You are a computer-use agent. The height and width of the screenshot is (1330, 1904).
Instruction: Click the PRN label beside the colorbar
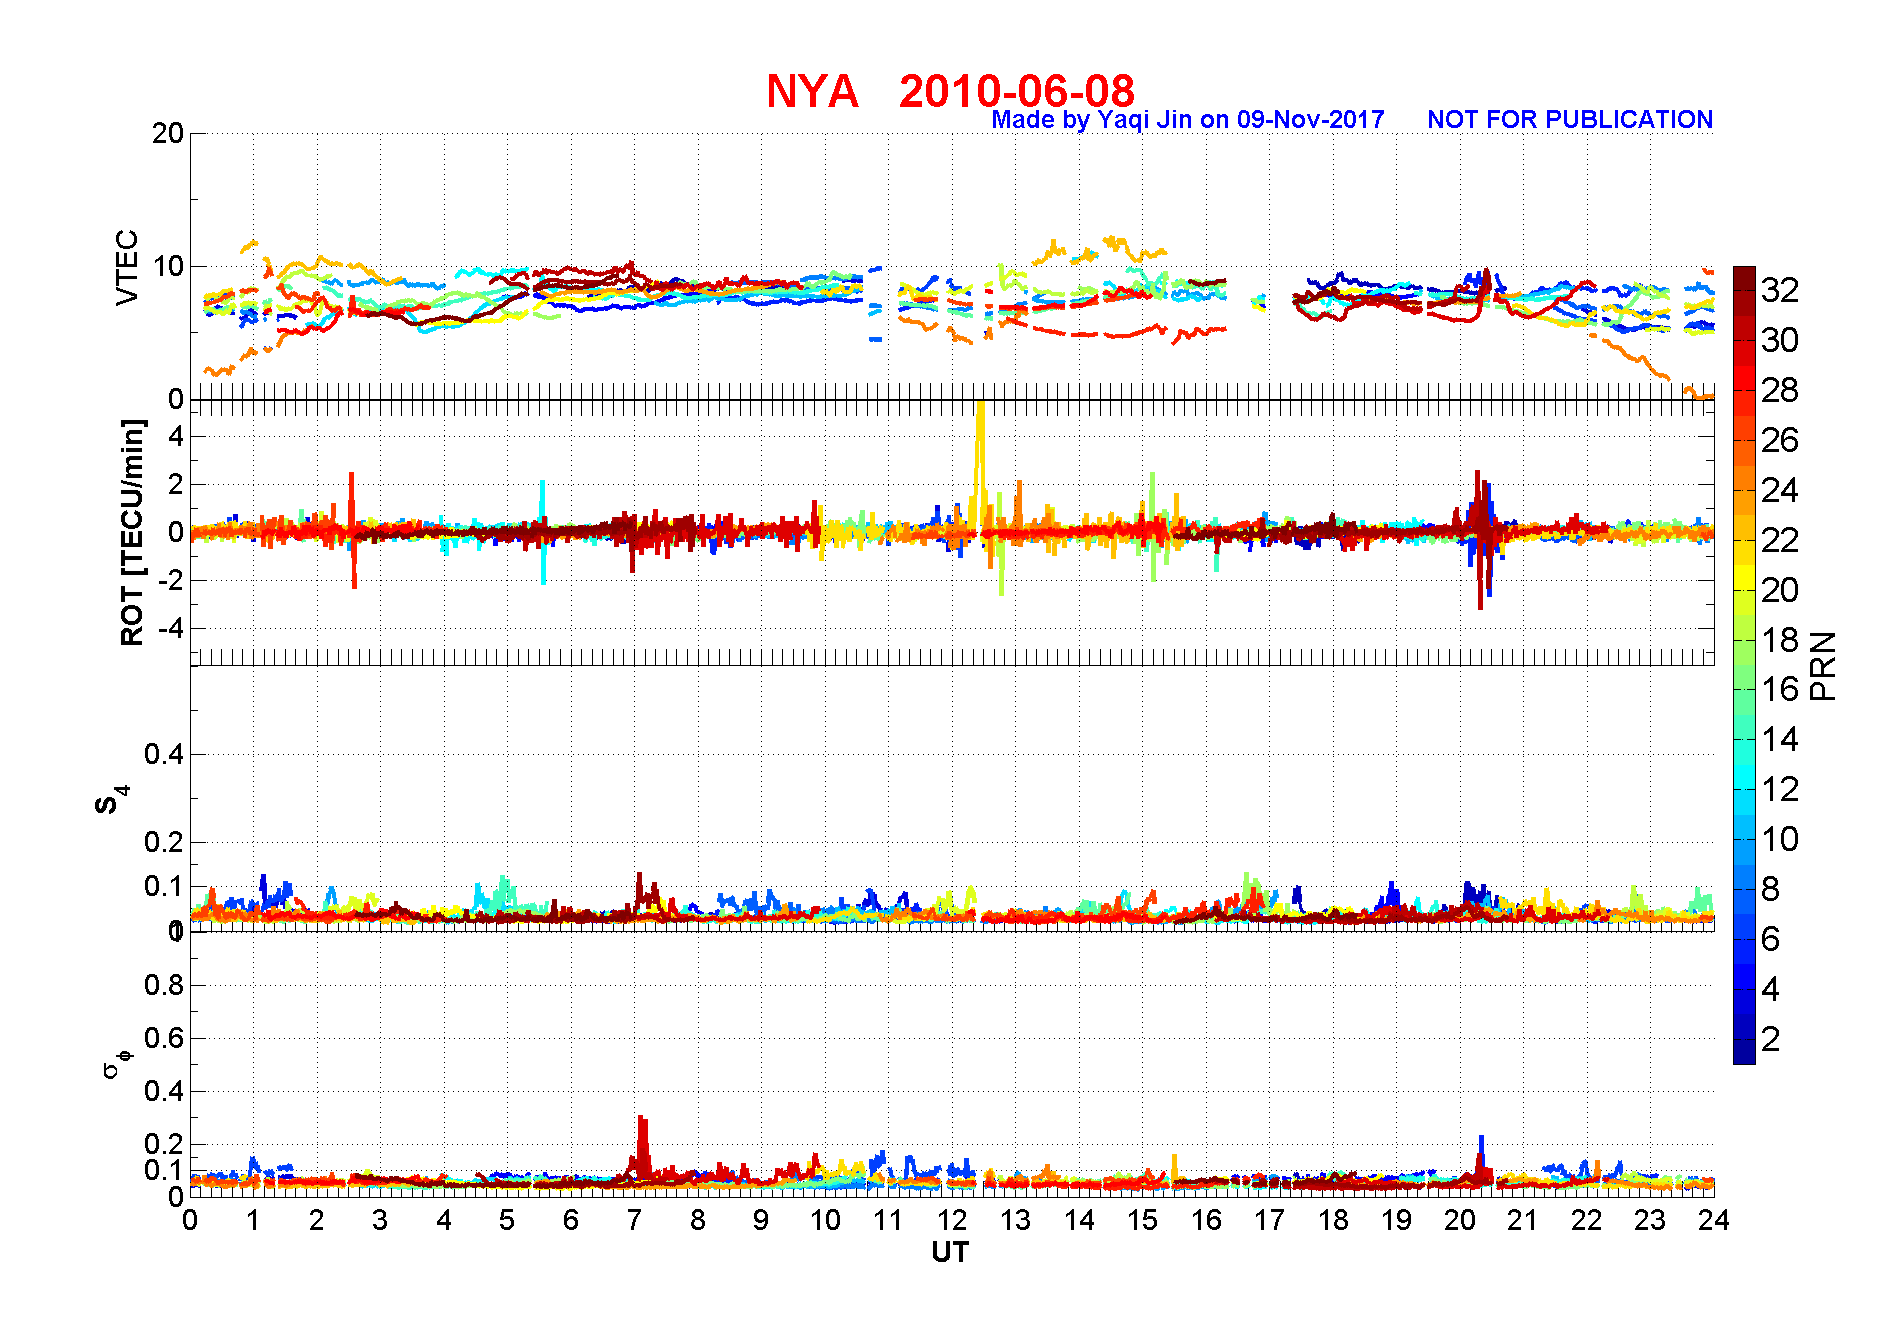pyautogui.click(x=1823, y=665)
